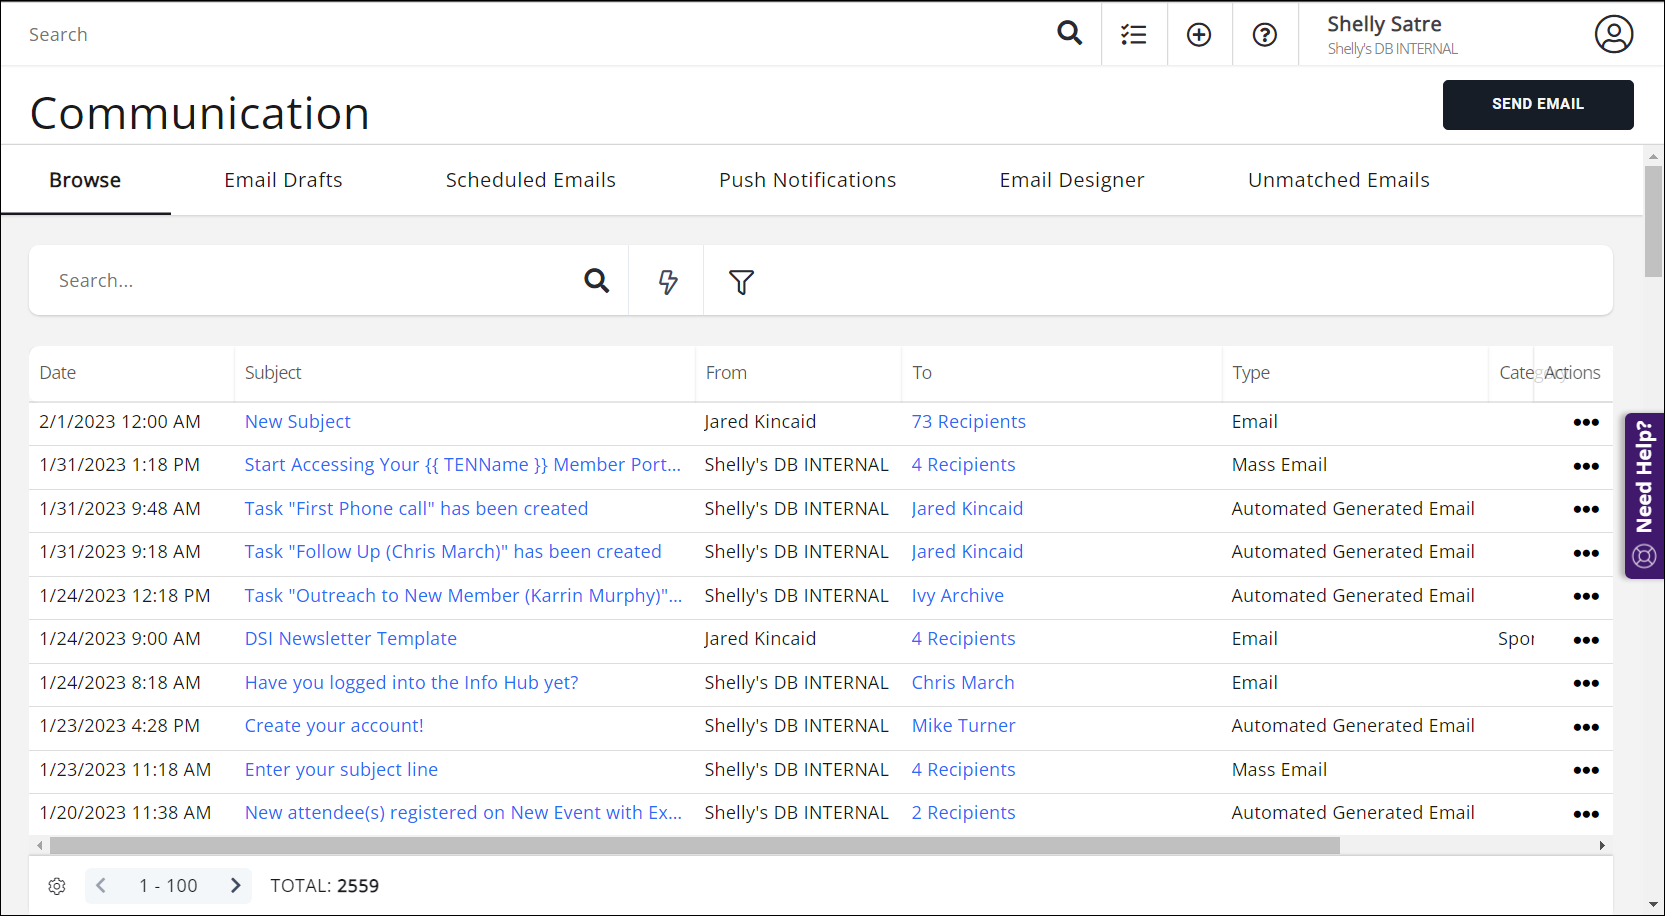Switch to the Email Drafts tab
The height and width of the screenshot is (916, 1665).
coord(283,180)
